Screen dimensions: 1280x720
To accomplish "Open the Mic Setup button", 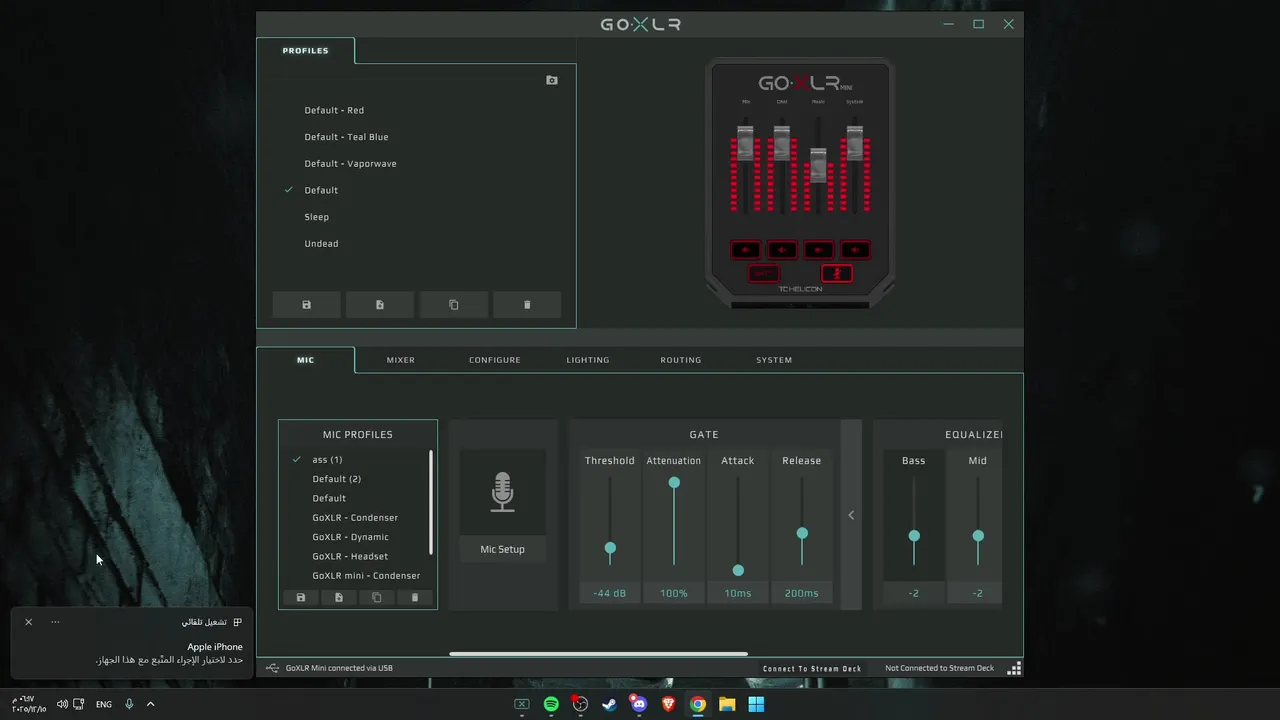I will point(502,549).
